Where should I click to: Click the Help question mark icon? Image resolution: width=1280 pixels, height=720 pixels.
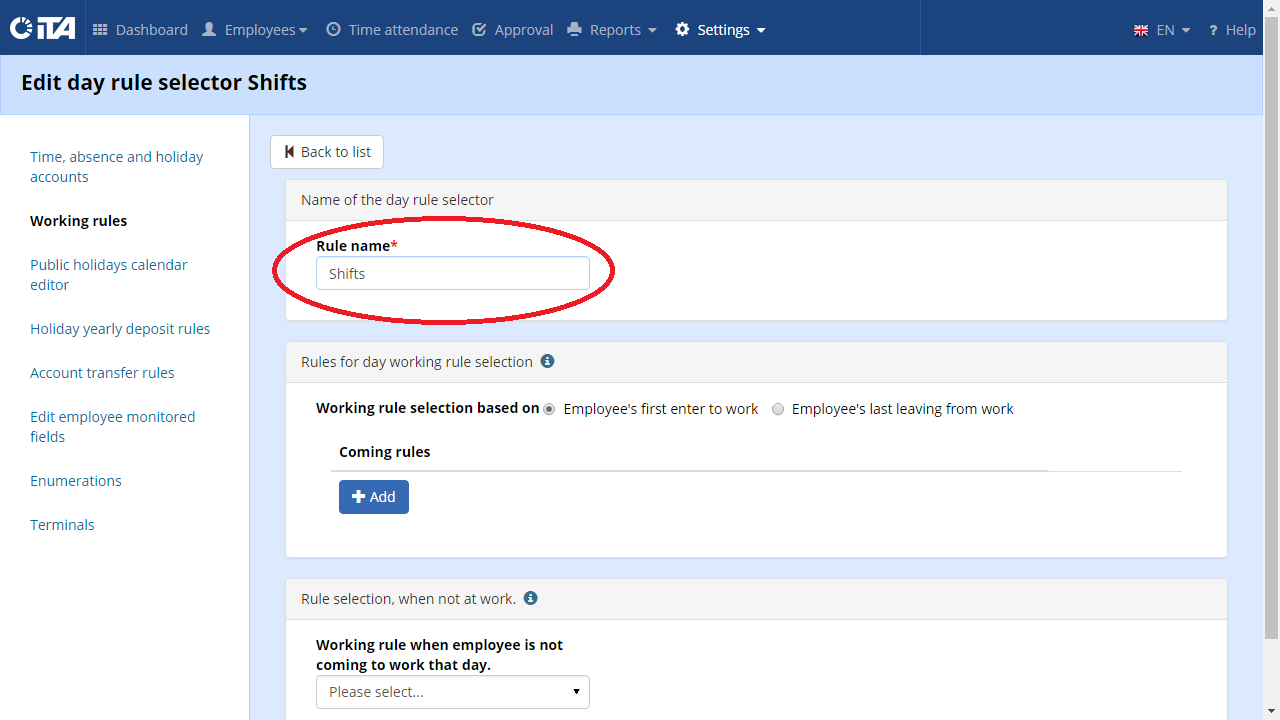pos(1213,30)
